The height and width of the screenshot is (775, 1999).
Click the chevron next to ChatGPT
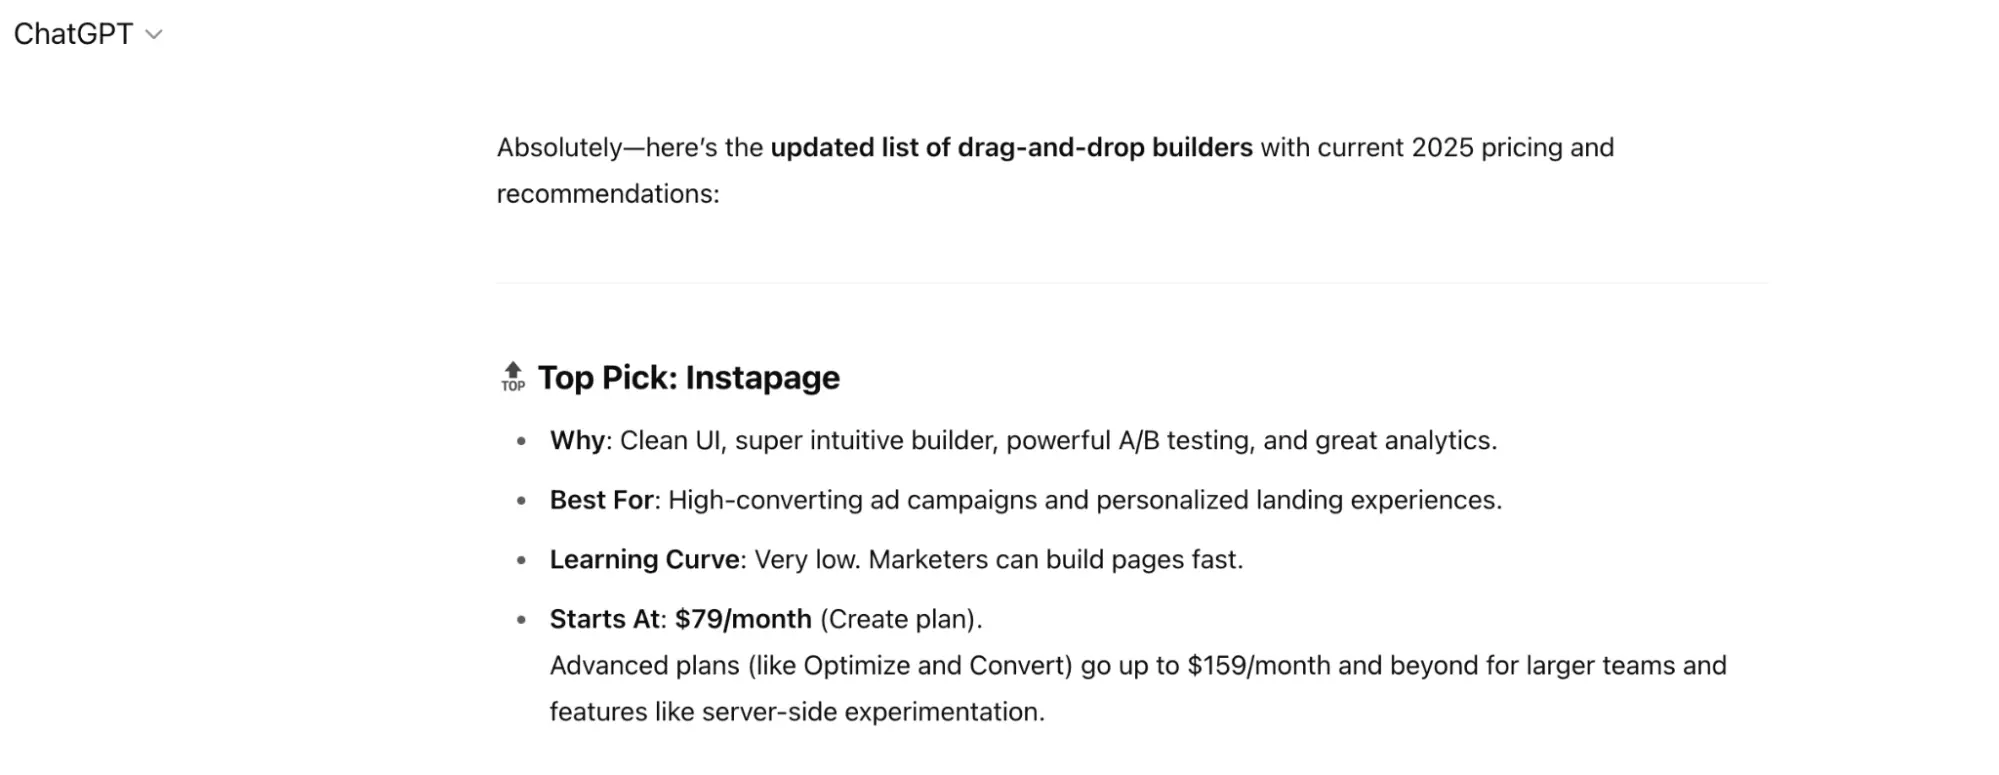(154, 35)
